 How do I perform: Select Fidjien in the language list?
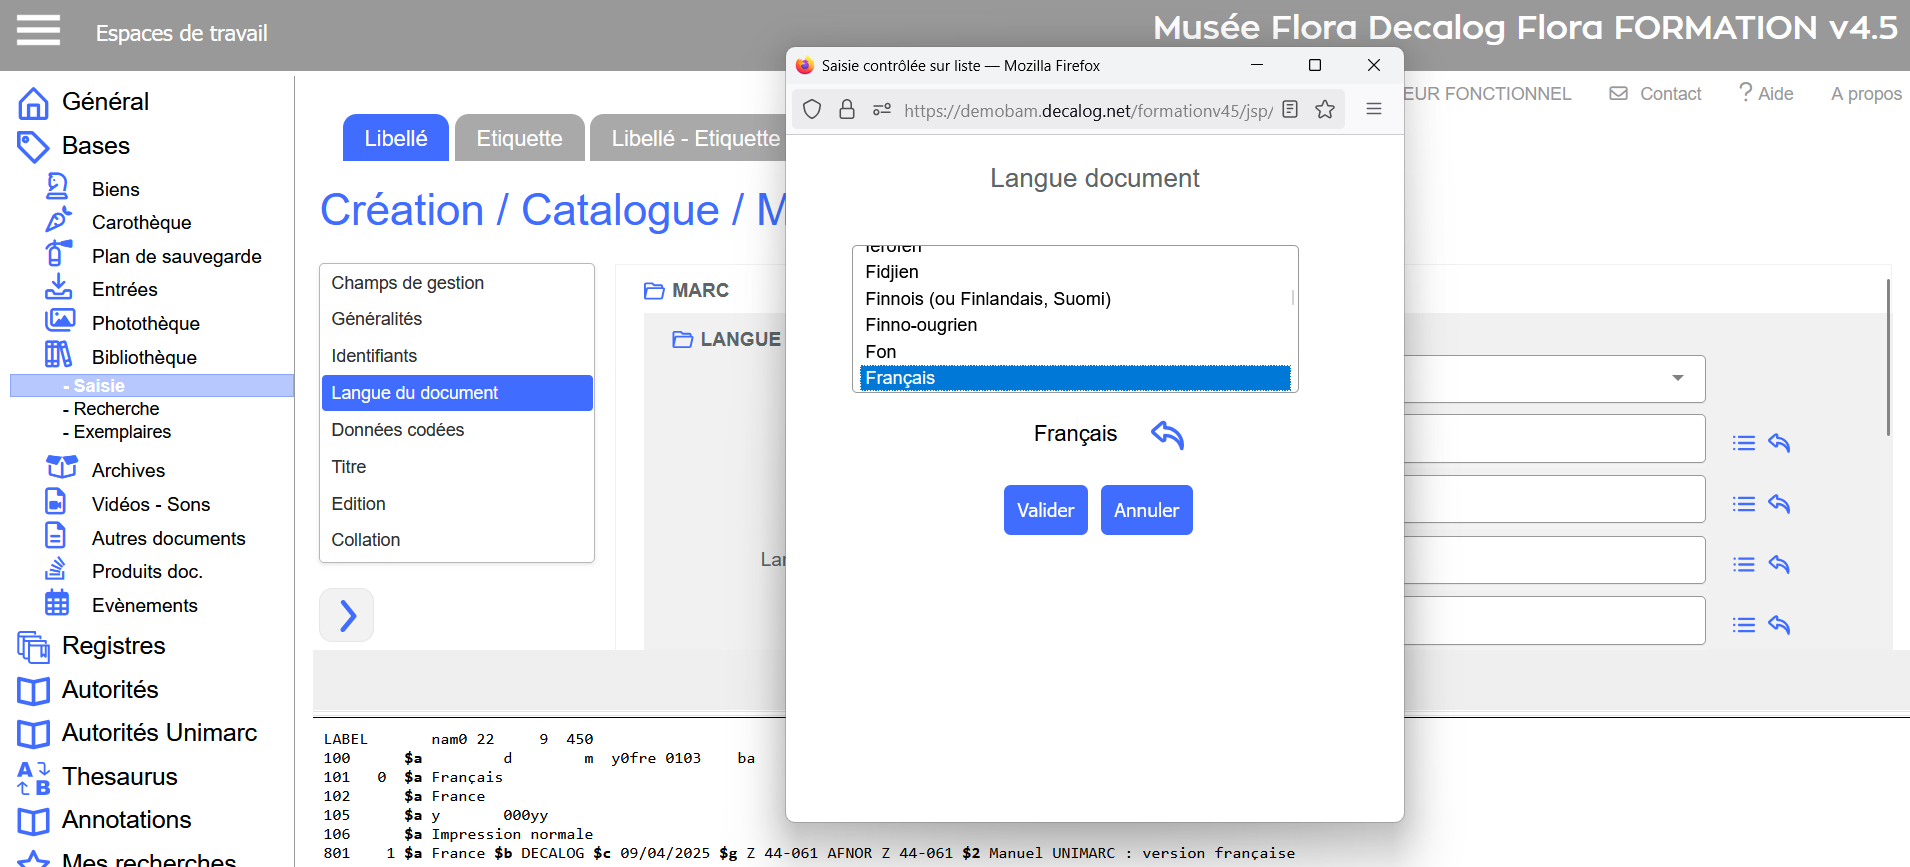click(x=892, y=272)
